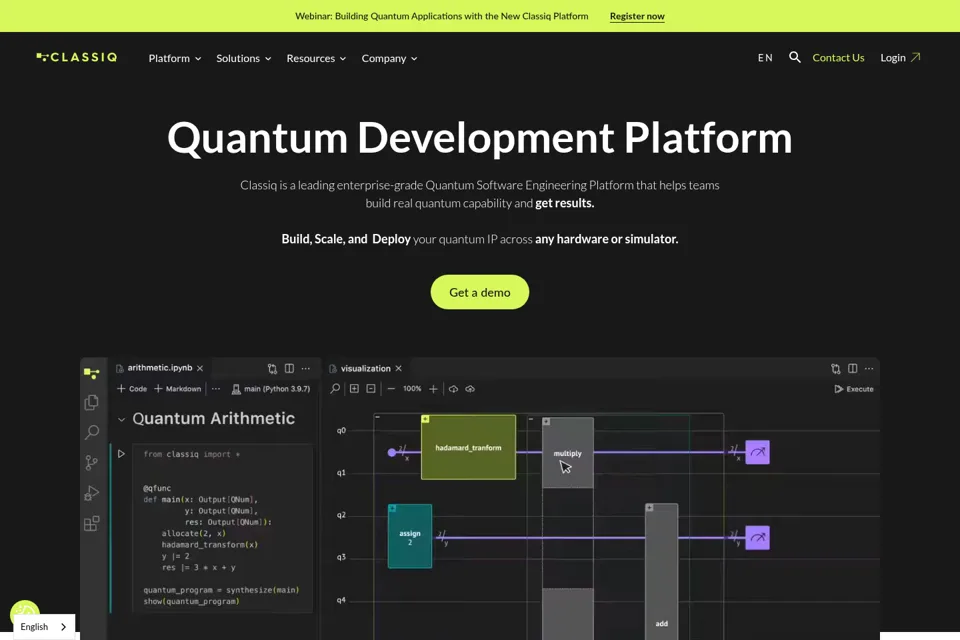Add a Code cell to notebook

[x=132, y=389]
